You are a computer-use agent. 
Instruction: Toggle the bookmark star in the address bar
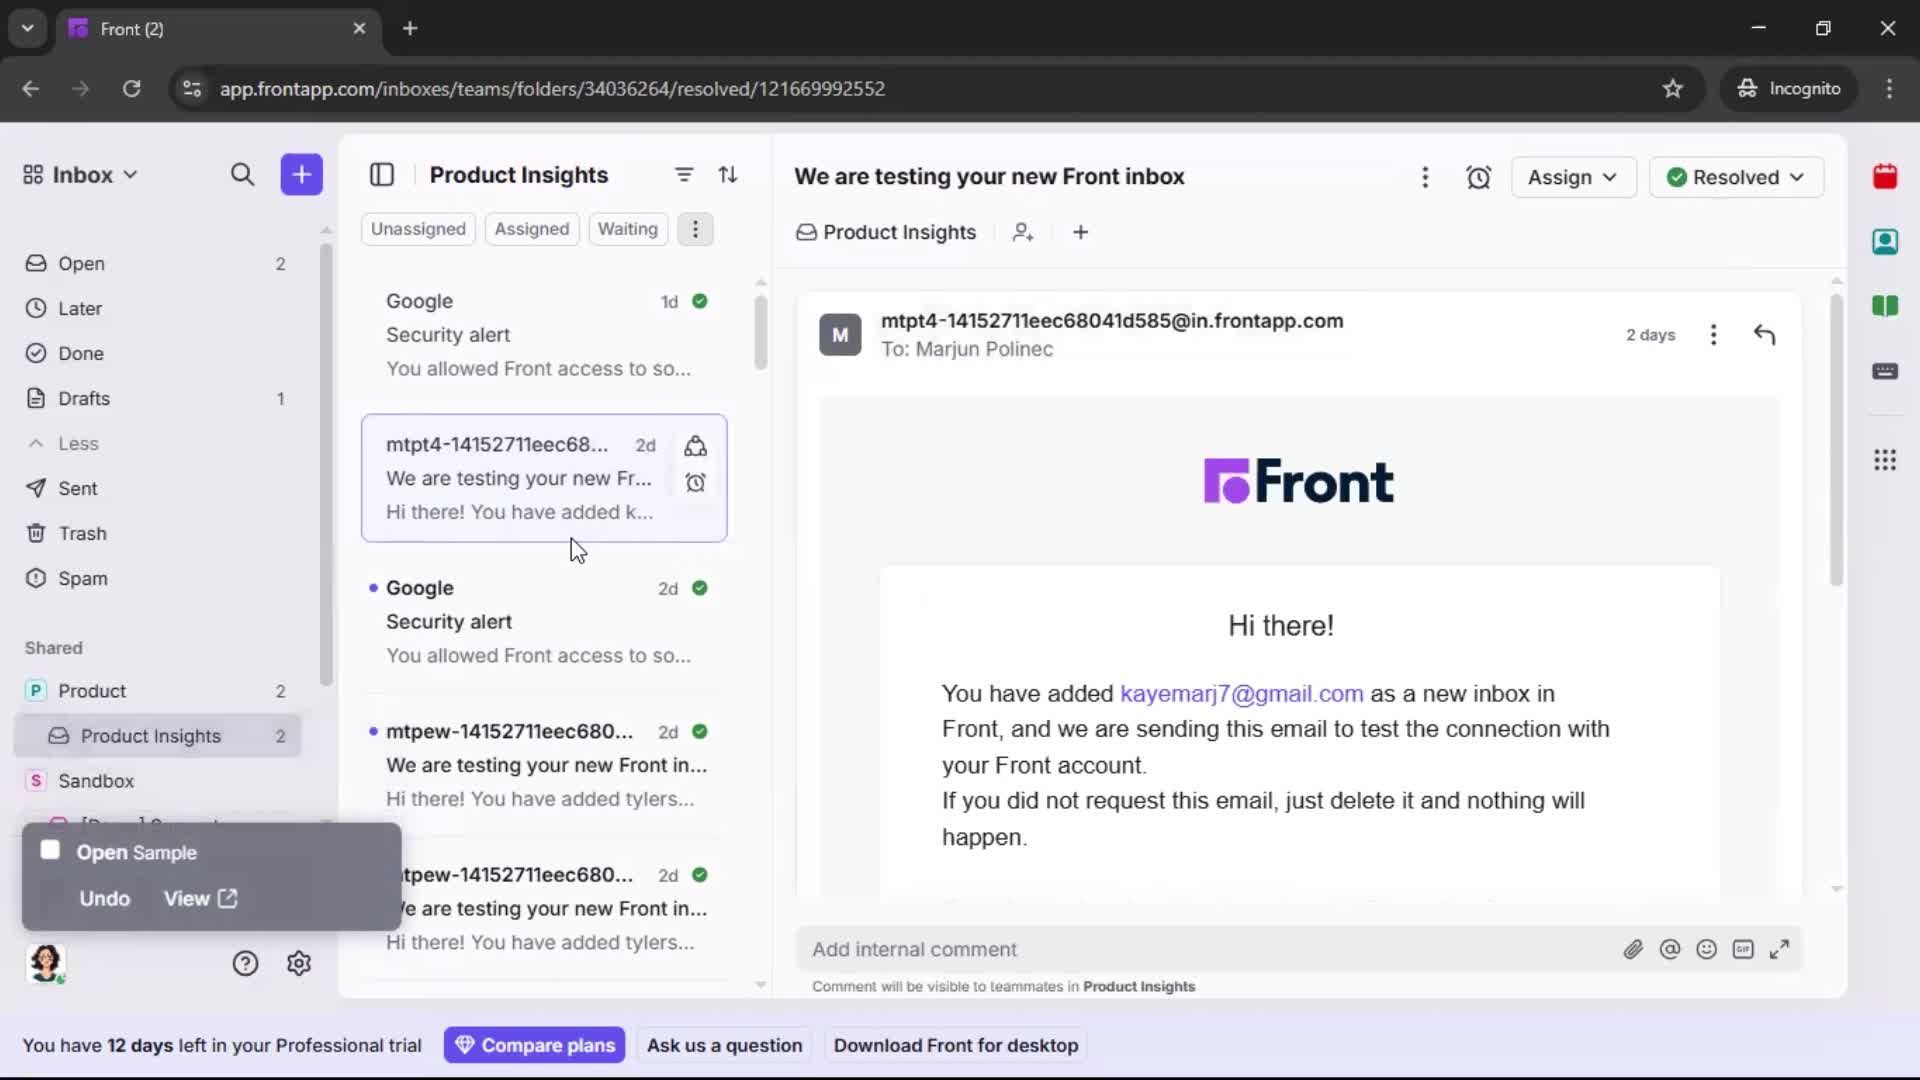(1673, 88)
